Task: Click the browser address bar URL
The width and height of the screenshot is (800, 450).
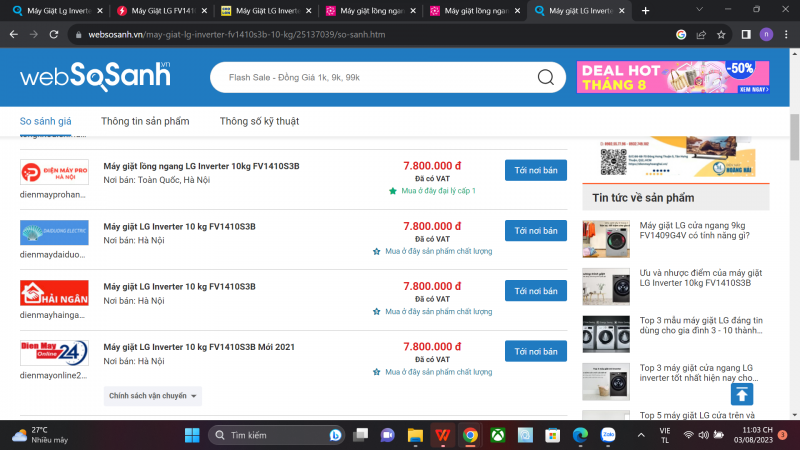Action: click(237, 35)
